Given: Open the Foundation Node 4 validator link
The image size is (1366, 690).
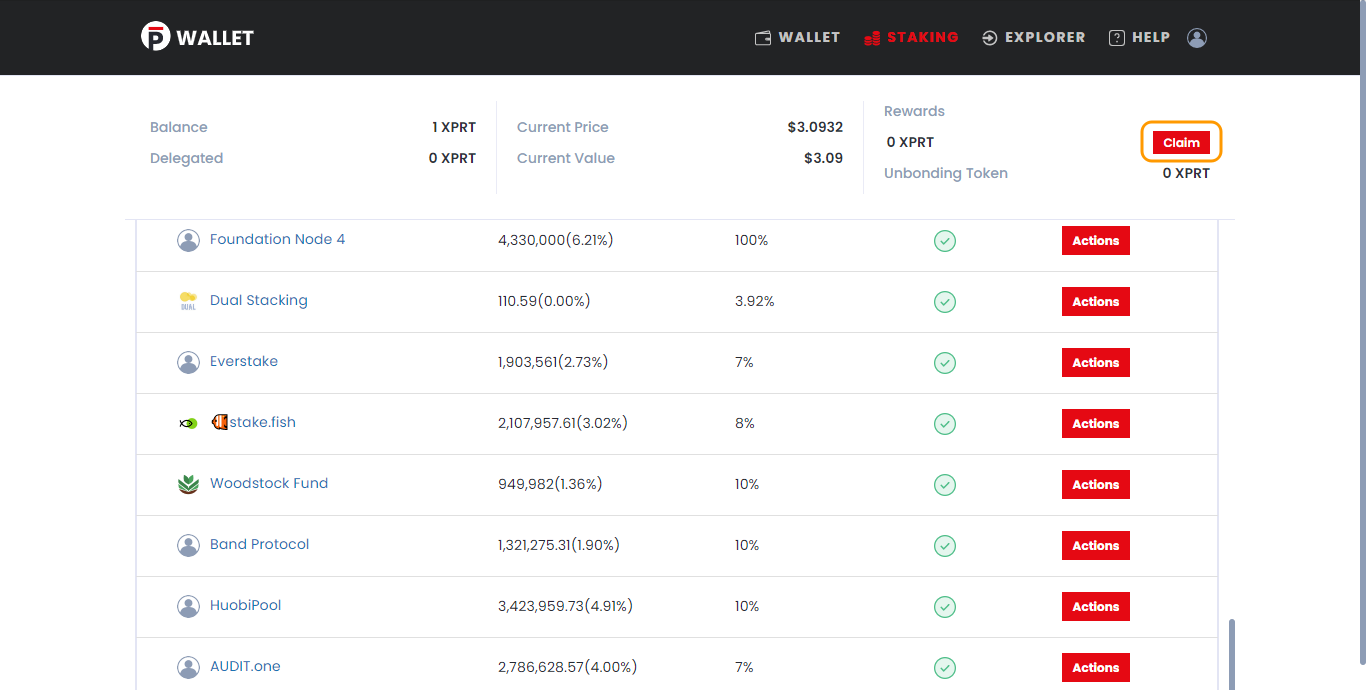Looking at the screenshot, I should [277, 240].
